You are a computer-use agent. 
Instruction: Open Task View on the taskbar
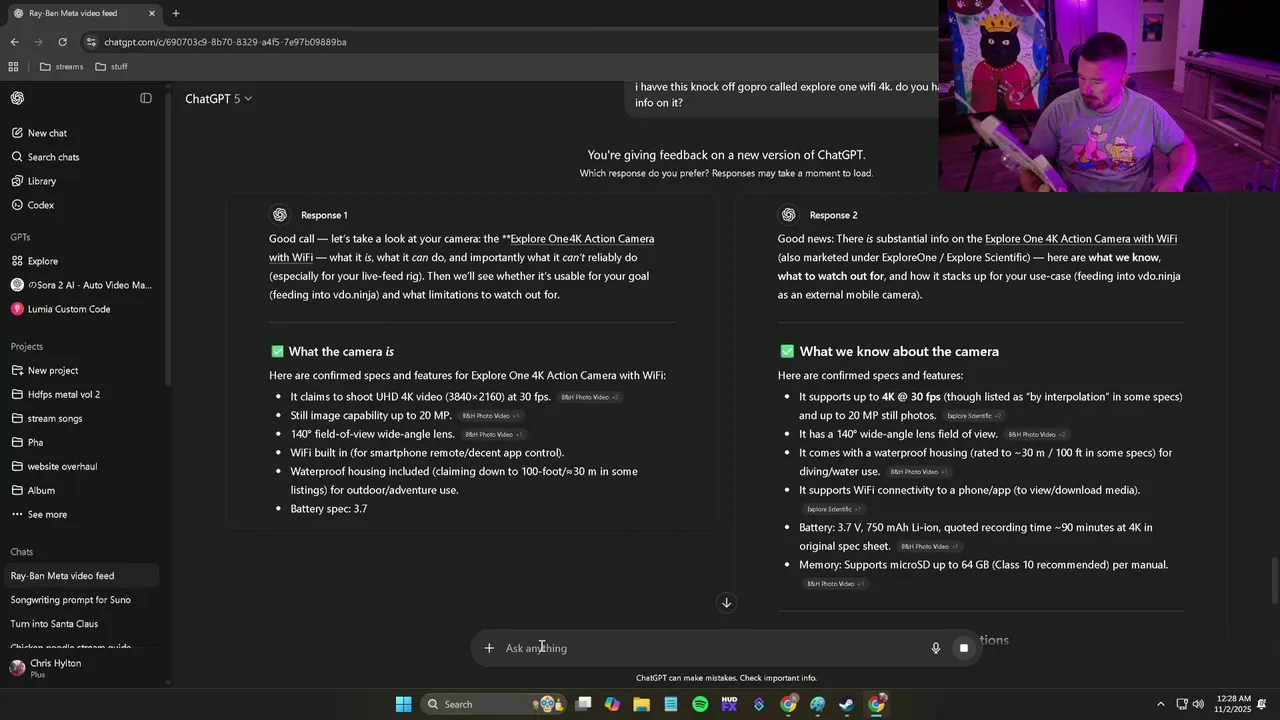tap(584, 704)
